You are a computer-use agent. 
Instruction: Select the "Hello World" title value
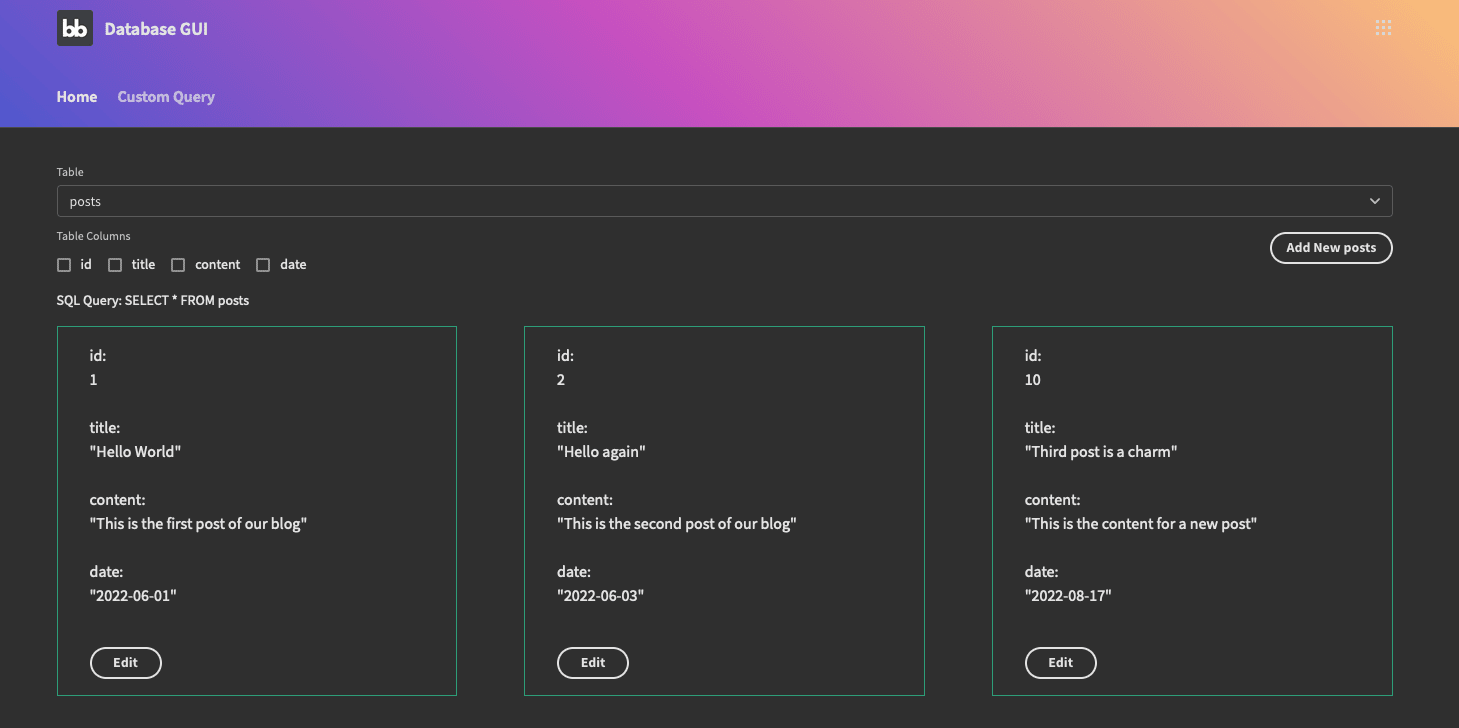pos(135,452)
